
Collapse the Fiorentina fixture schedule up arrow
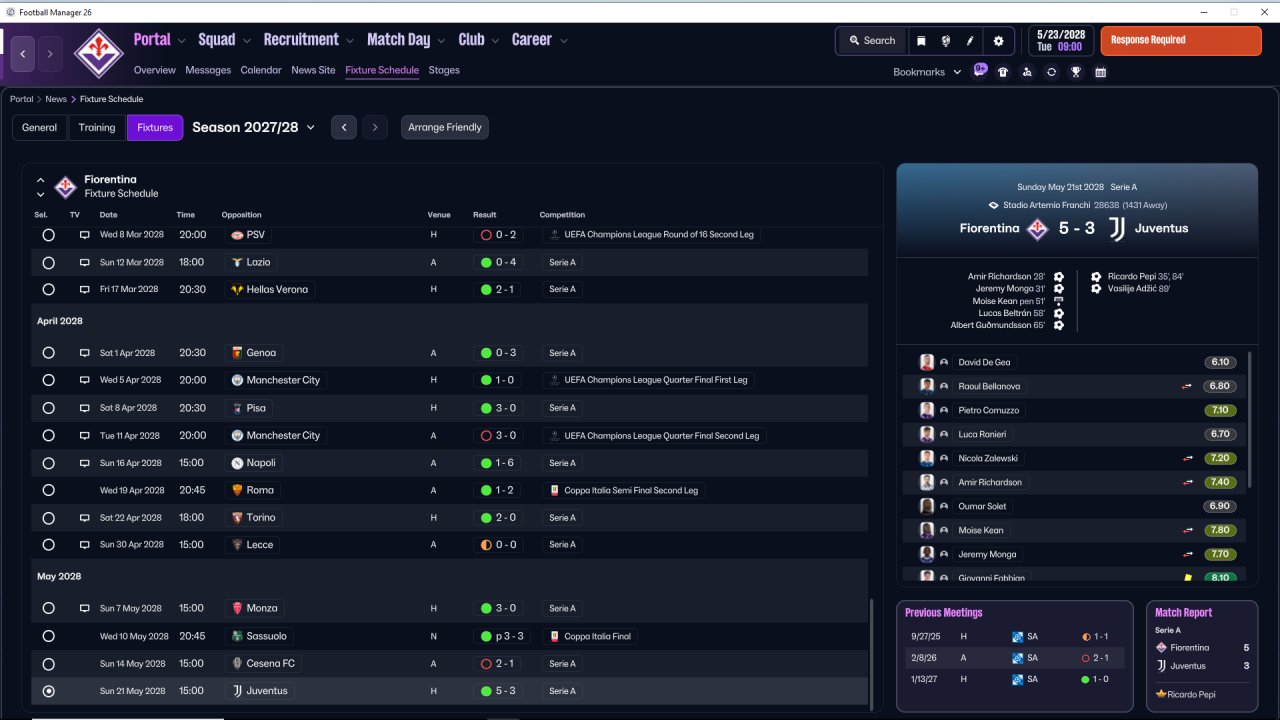(41, 181)
